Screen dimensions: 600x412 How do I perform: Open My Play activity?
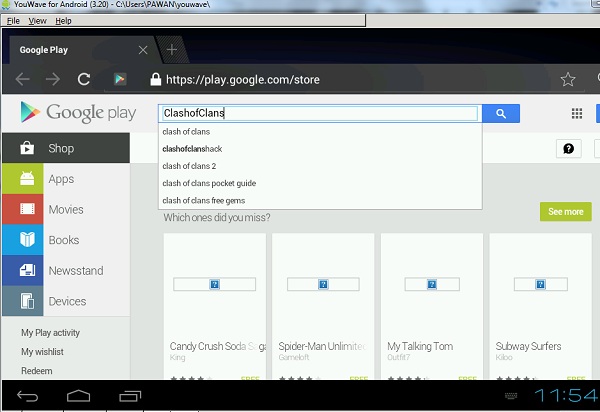click(51, 333)
